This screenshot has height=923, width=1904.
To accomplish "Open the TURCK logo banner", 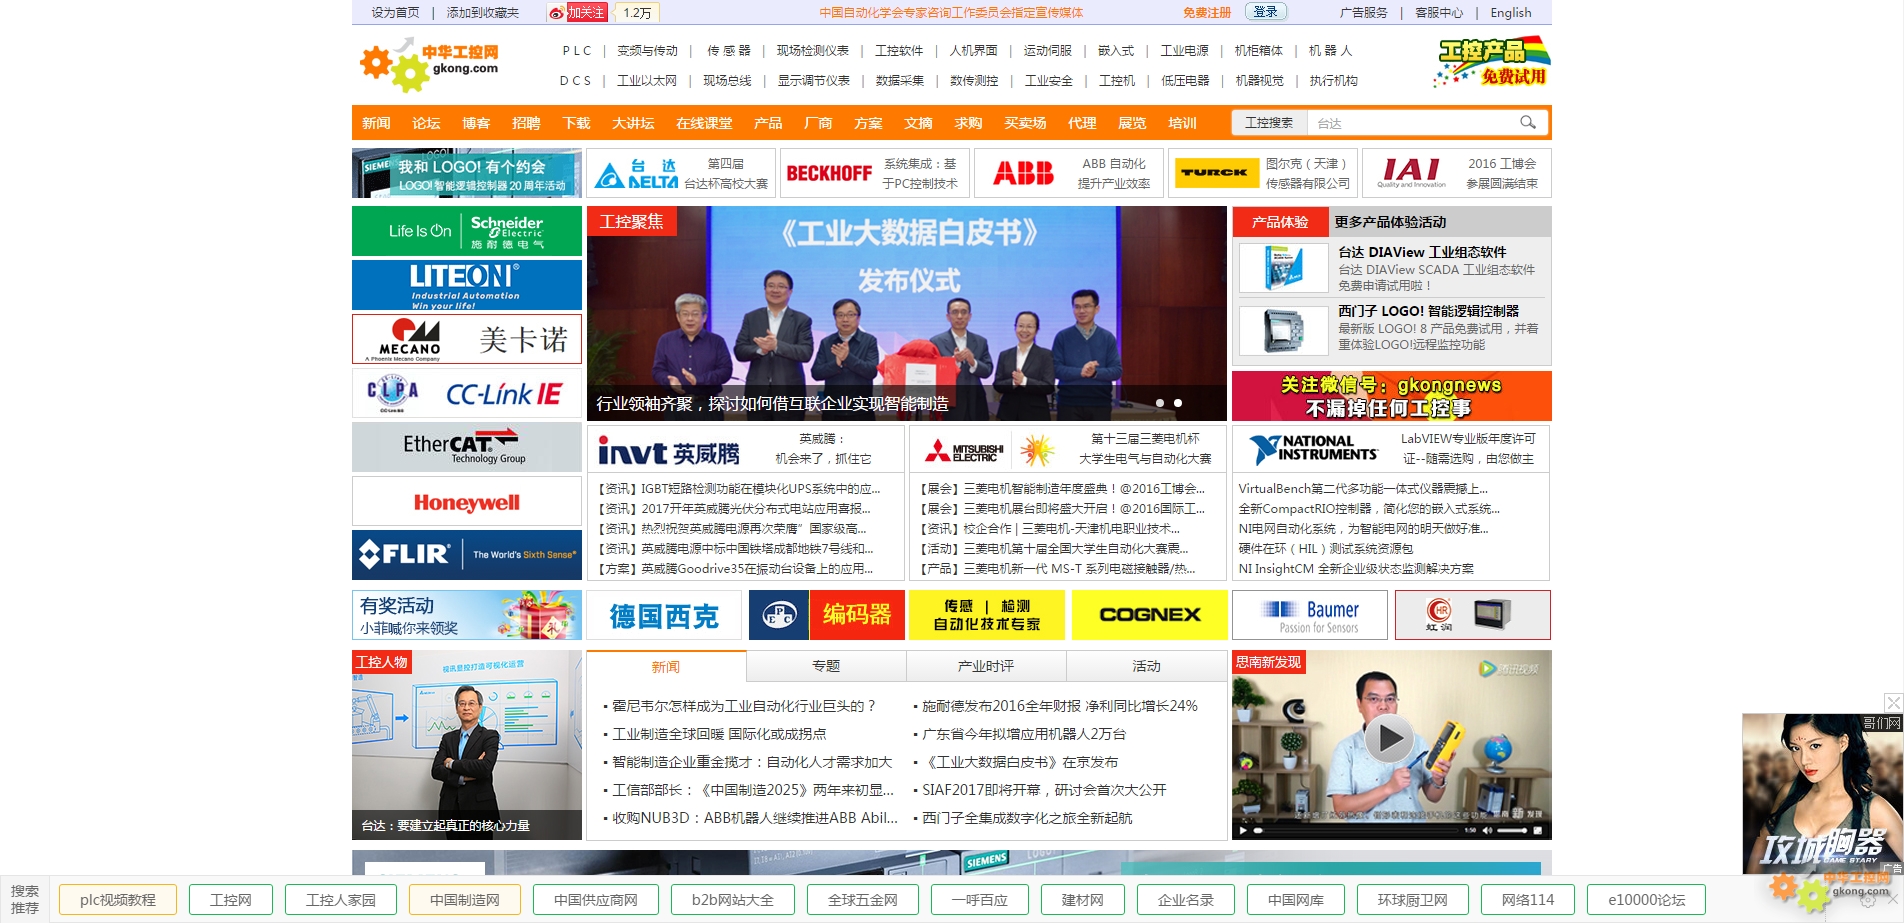I will click(1216, 173).
